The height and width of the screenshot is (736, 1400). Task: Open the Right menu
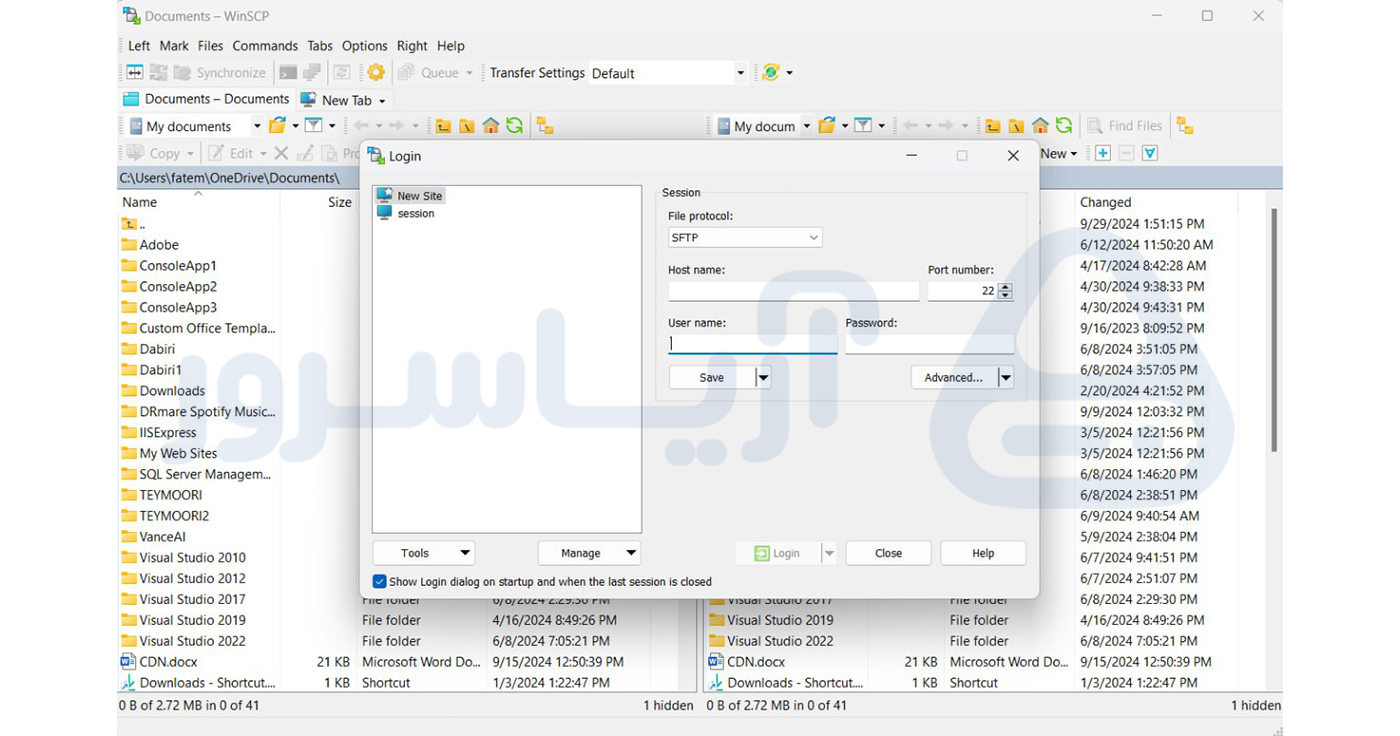[x=412, y=46]
